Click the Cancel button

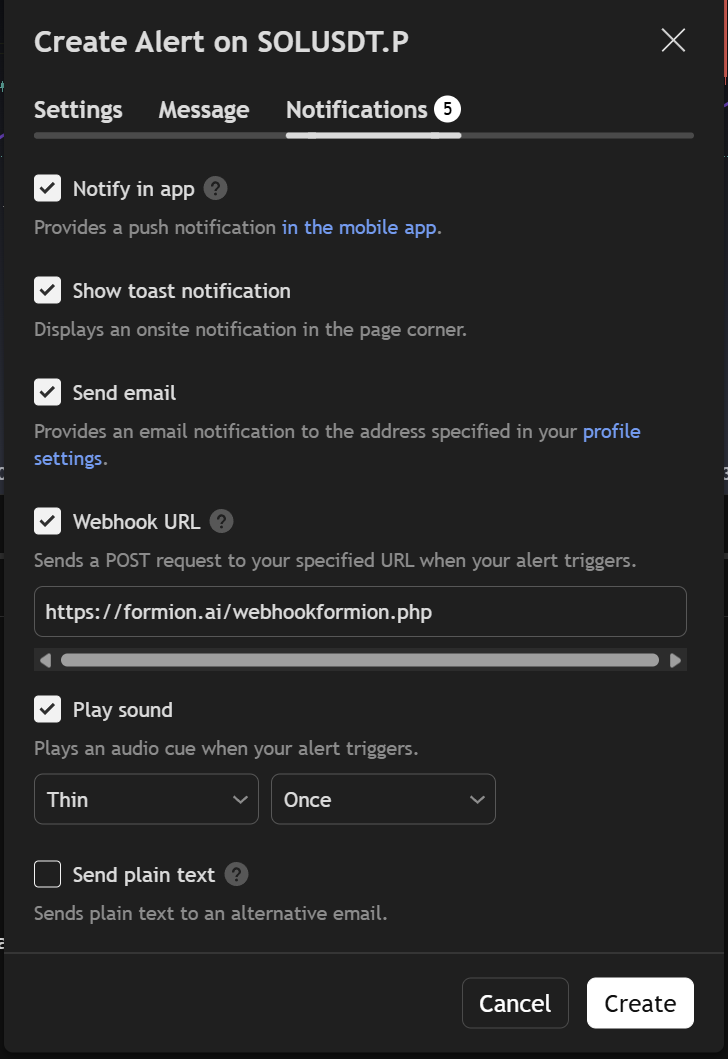[x=515, y=1003]
